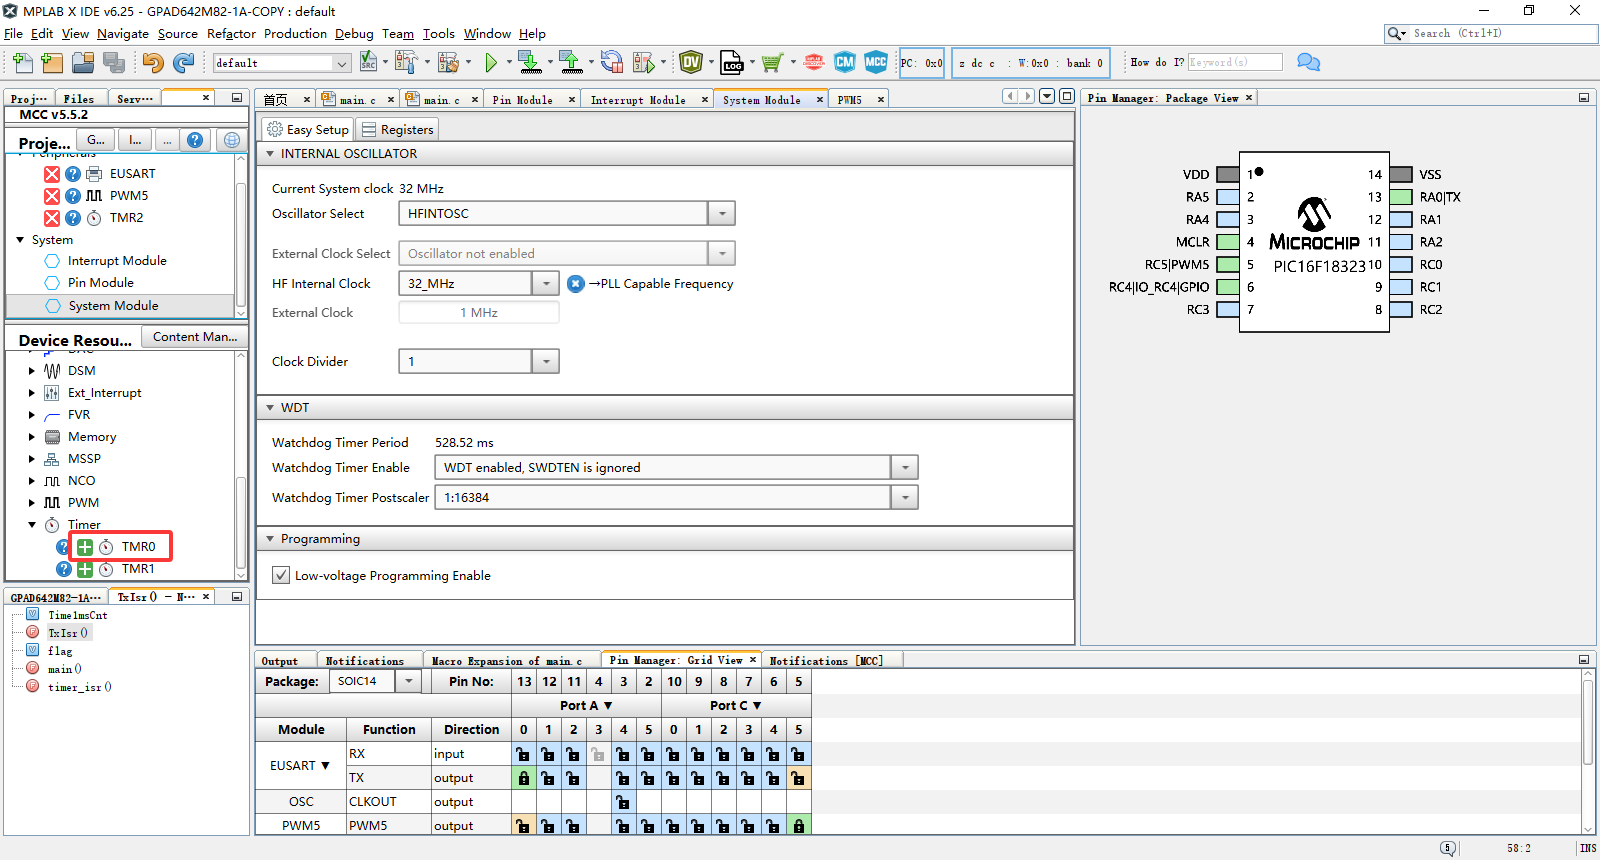Click the chat bubbles icon in toolbar
This screenshot has width=1600, height=860.
pyautogui.click(x=1308, y=62)
